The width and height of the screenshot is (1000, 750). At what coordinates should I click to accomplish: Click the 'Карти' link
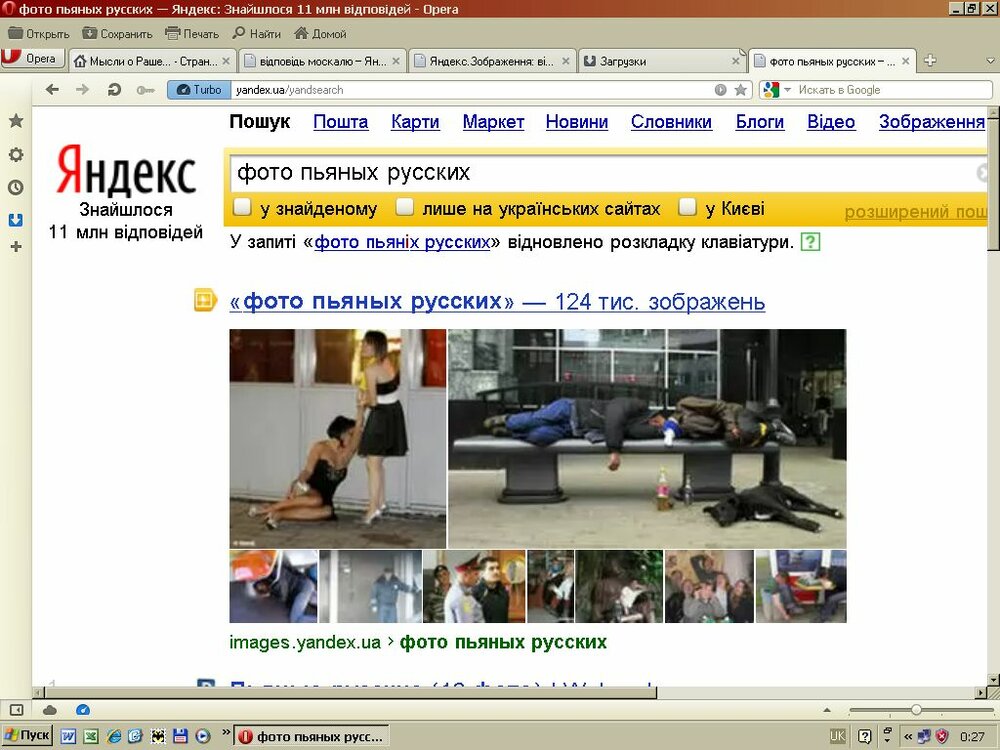click(415, 122)
